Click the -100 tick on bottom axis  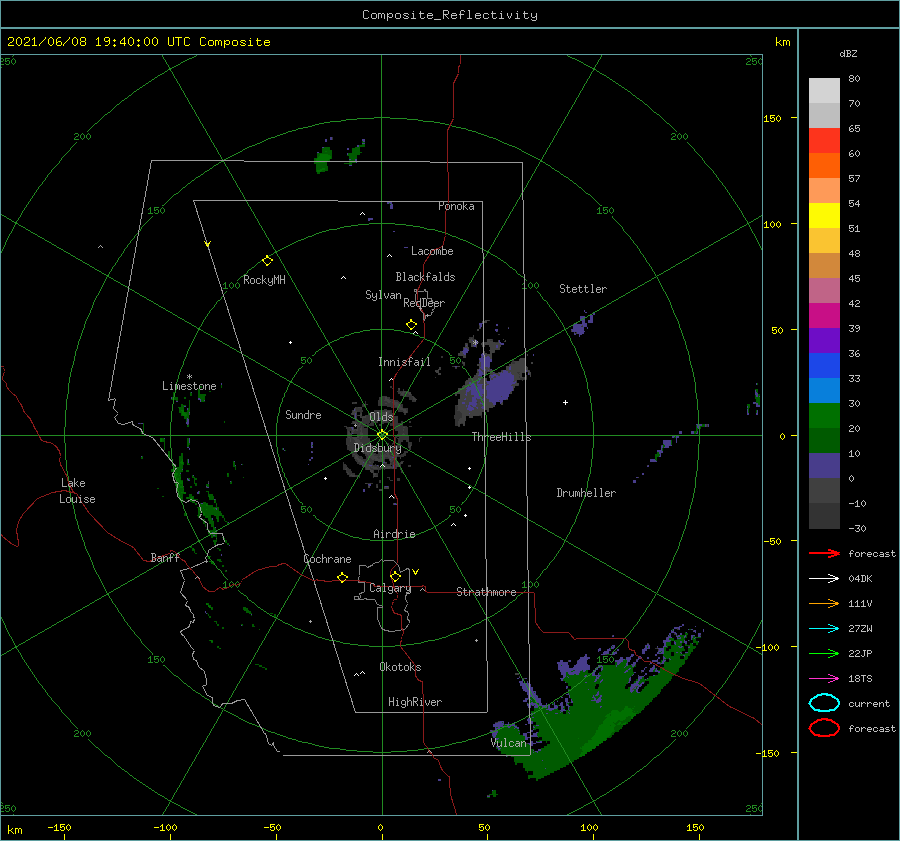pos(165,827)
